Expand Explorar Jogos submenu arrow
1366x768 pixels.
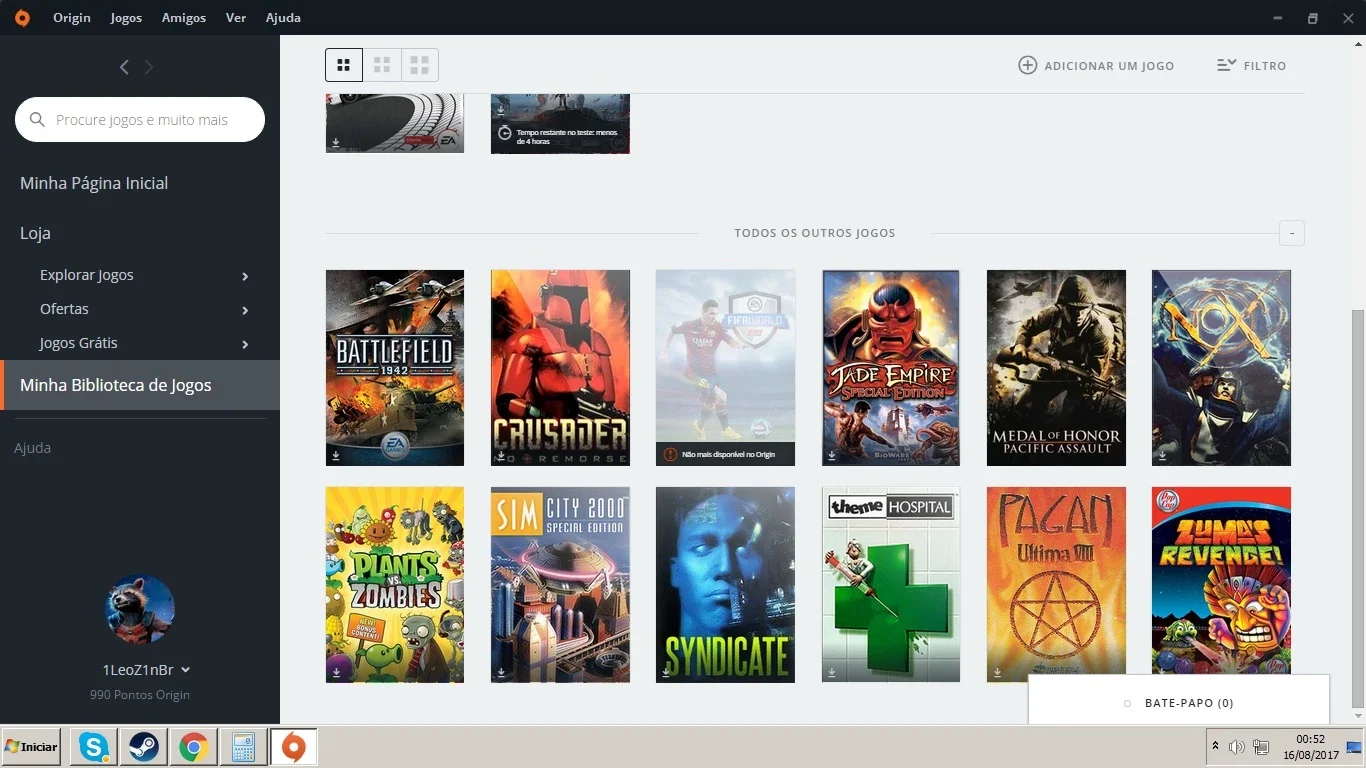pos(245,276)
